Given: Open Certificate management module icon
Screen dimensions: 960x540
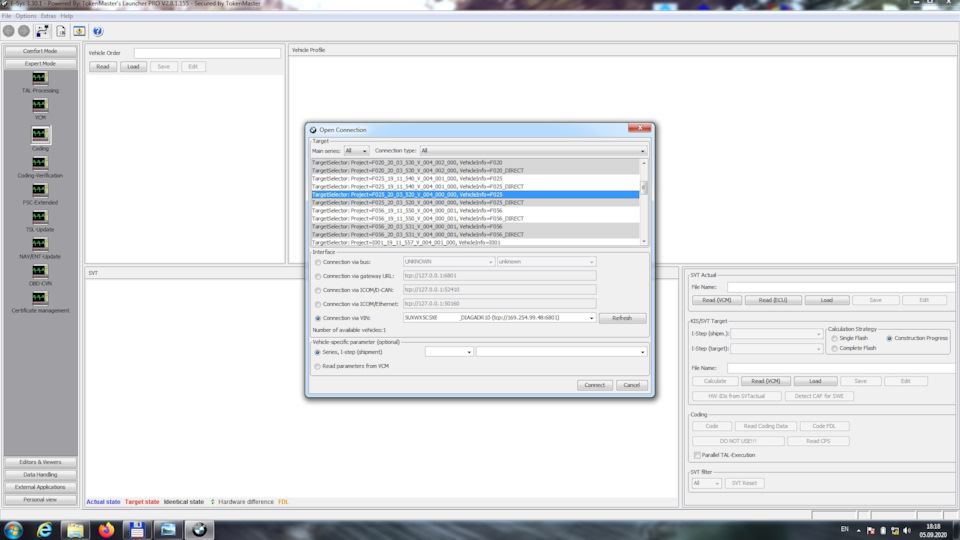Looking at the screenshot, I should (x=40, y=298).
